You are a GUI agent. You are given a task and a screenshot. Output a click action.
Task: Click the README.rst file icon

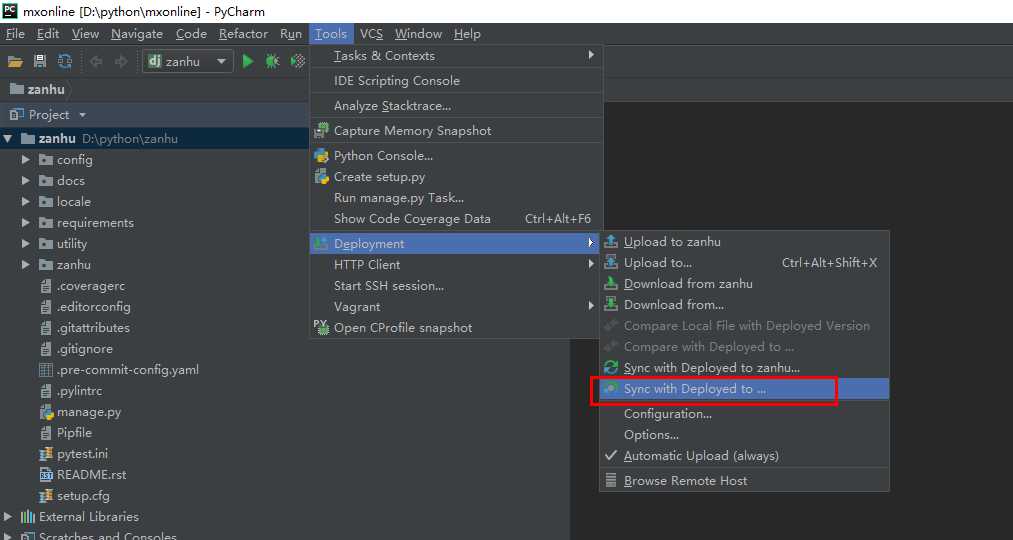(x=46, y=475)
